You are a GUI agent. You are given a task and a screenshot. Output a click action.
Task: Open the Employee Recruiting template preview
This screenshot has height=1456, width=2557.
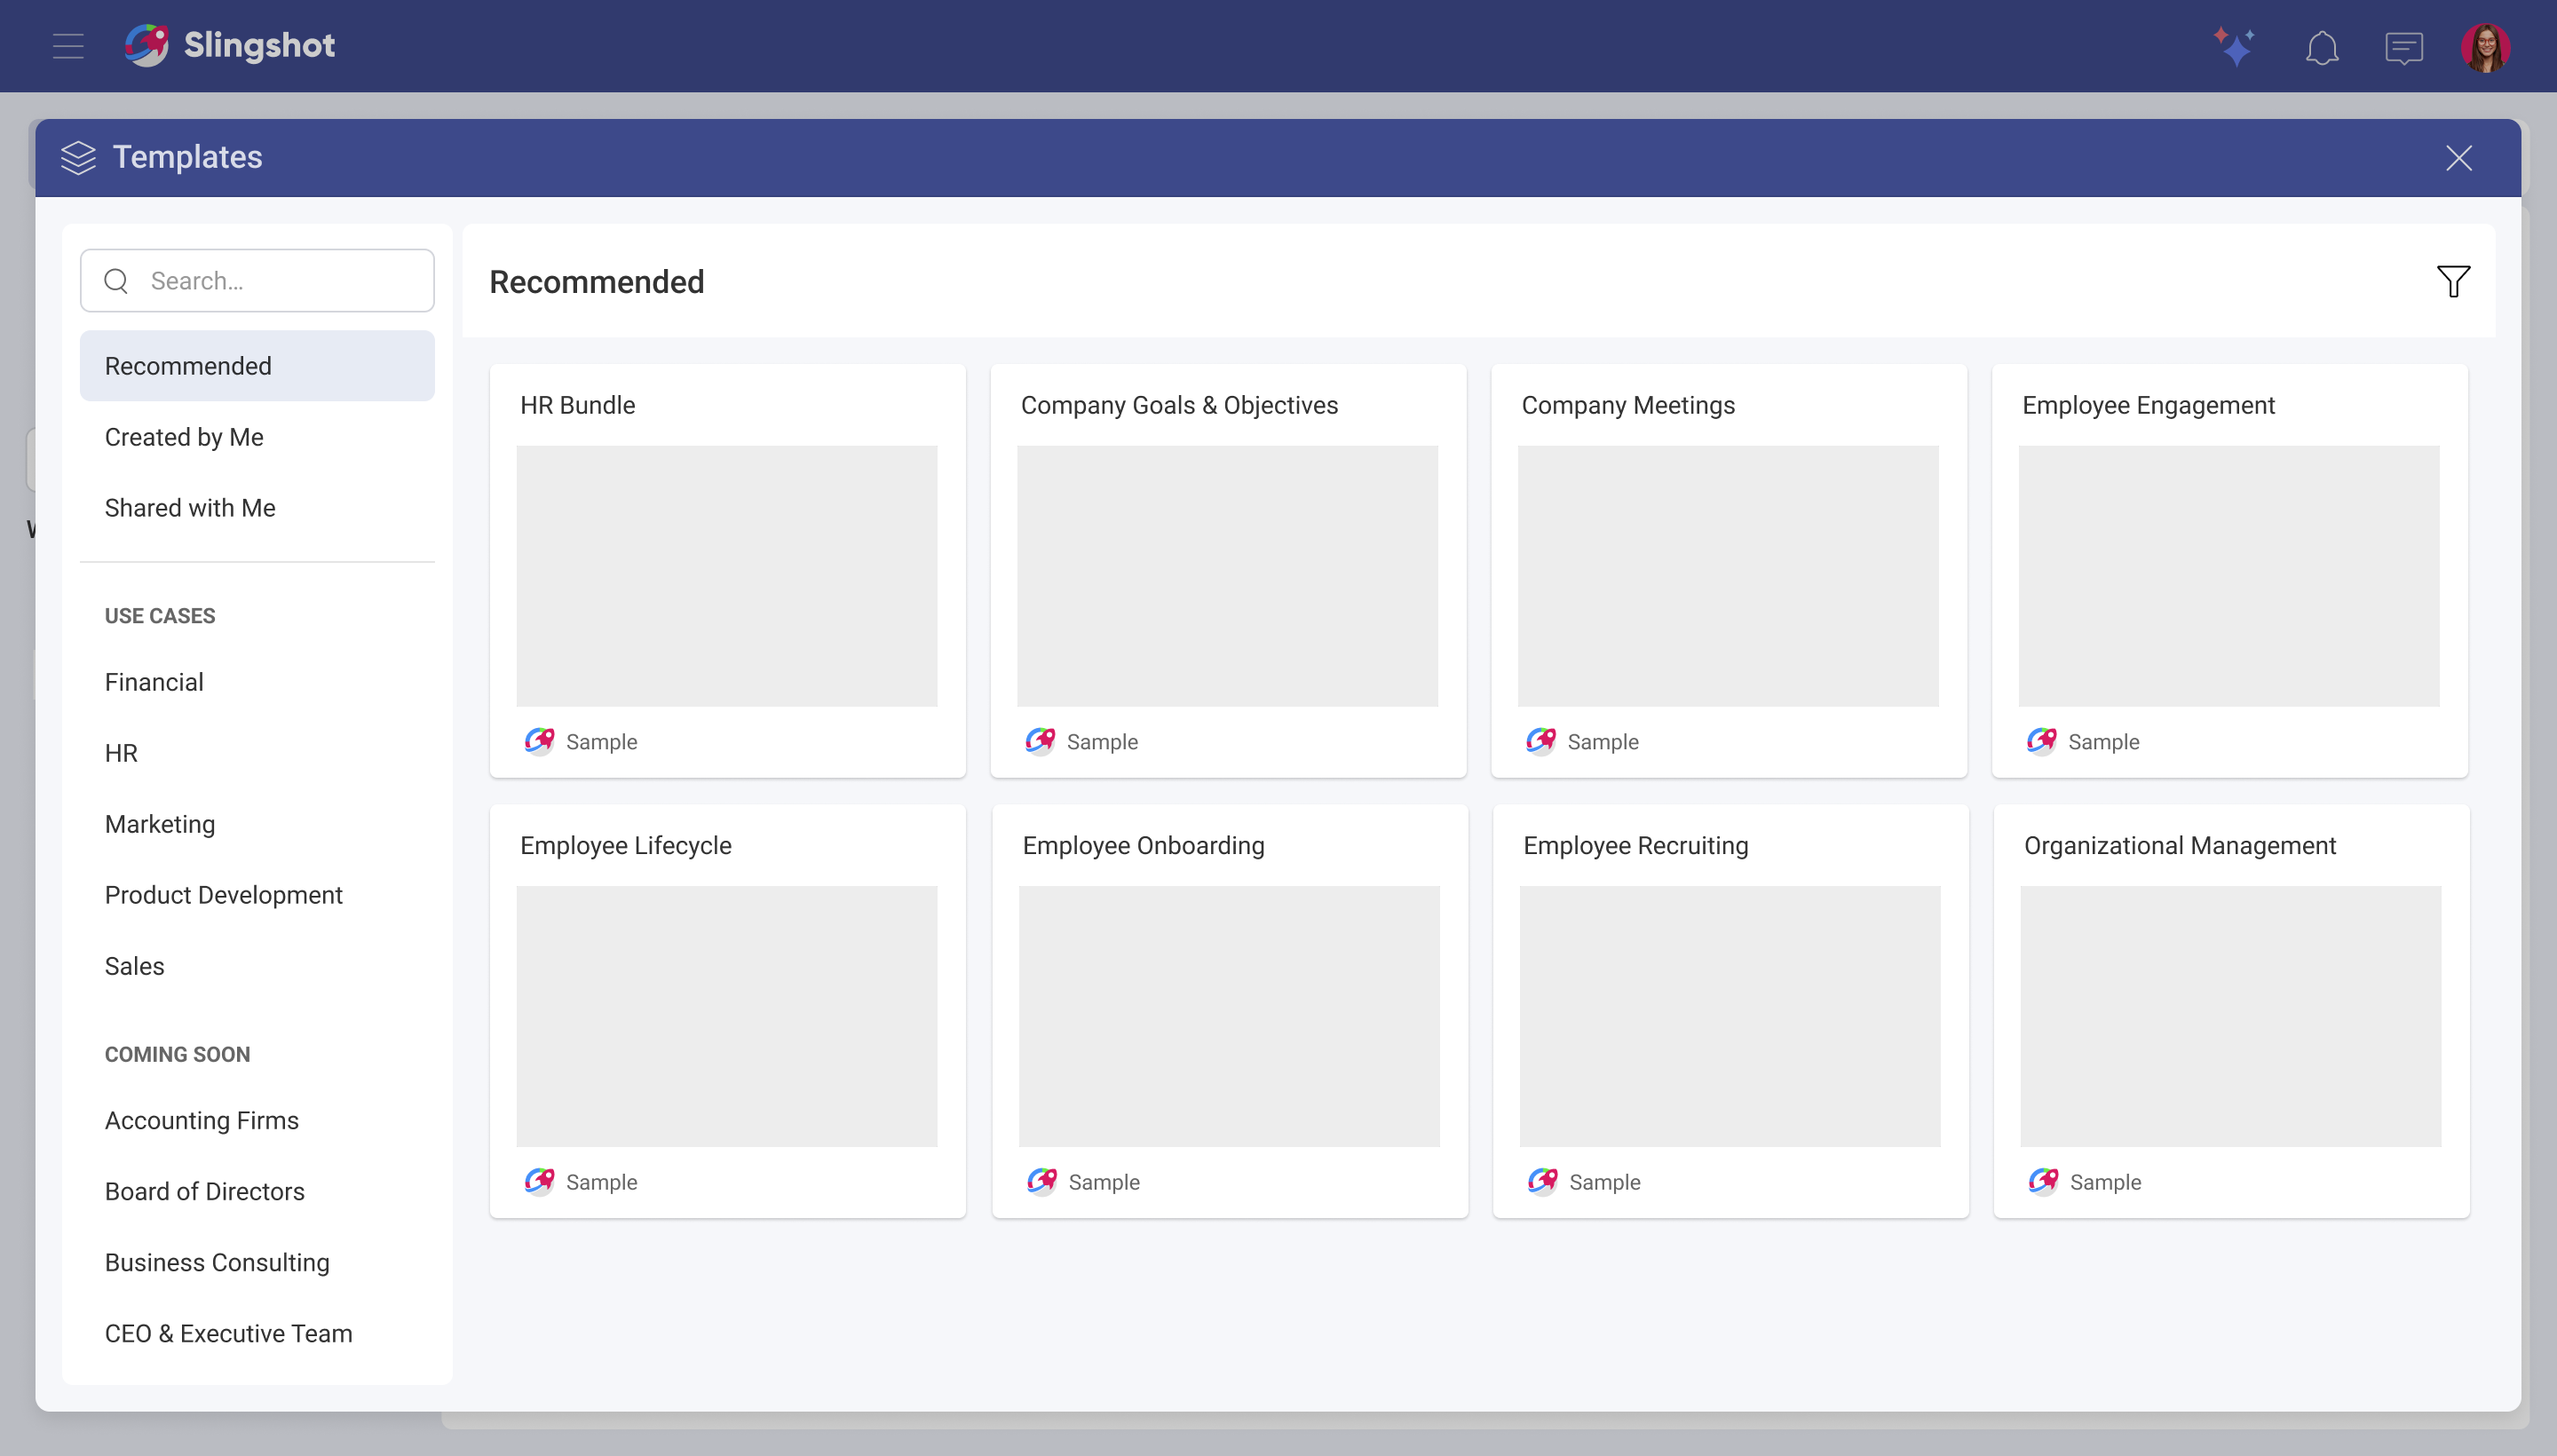pos(1730,1016)
